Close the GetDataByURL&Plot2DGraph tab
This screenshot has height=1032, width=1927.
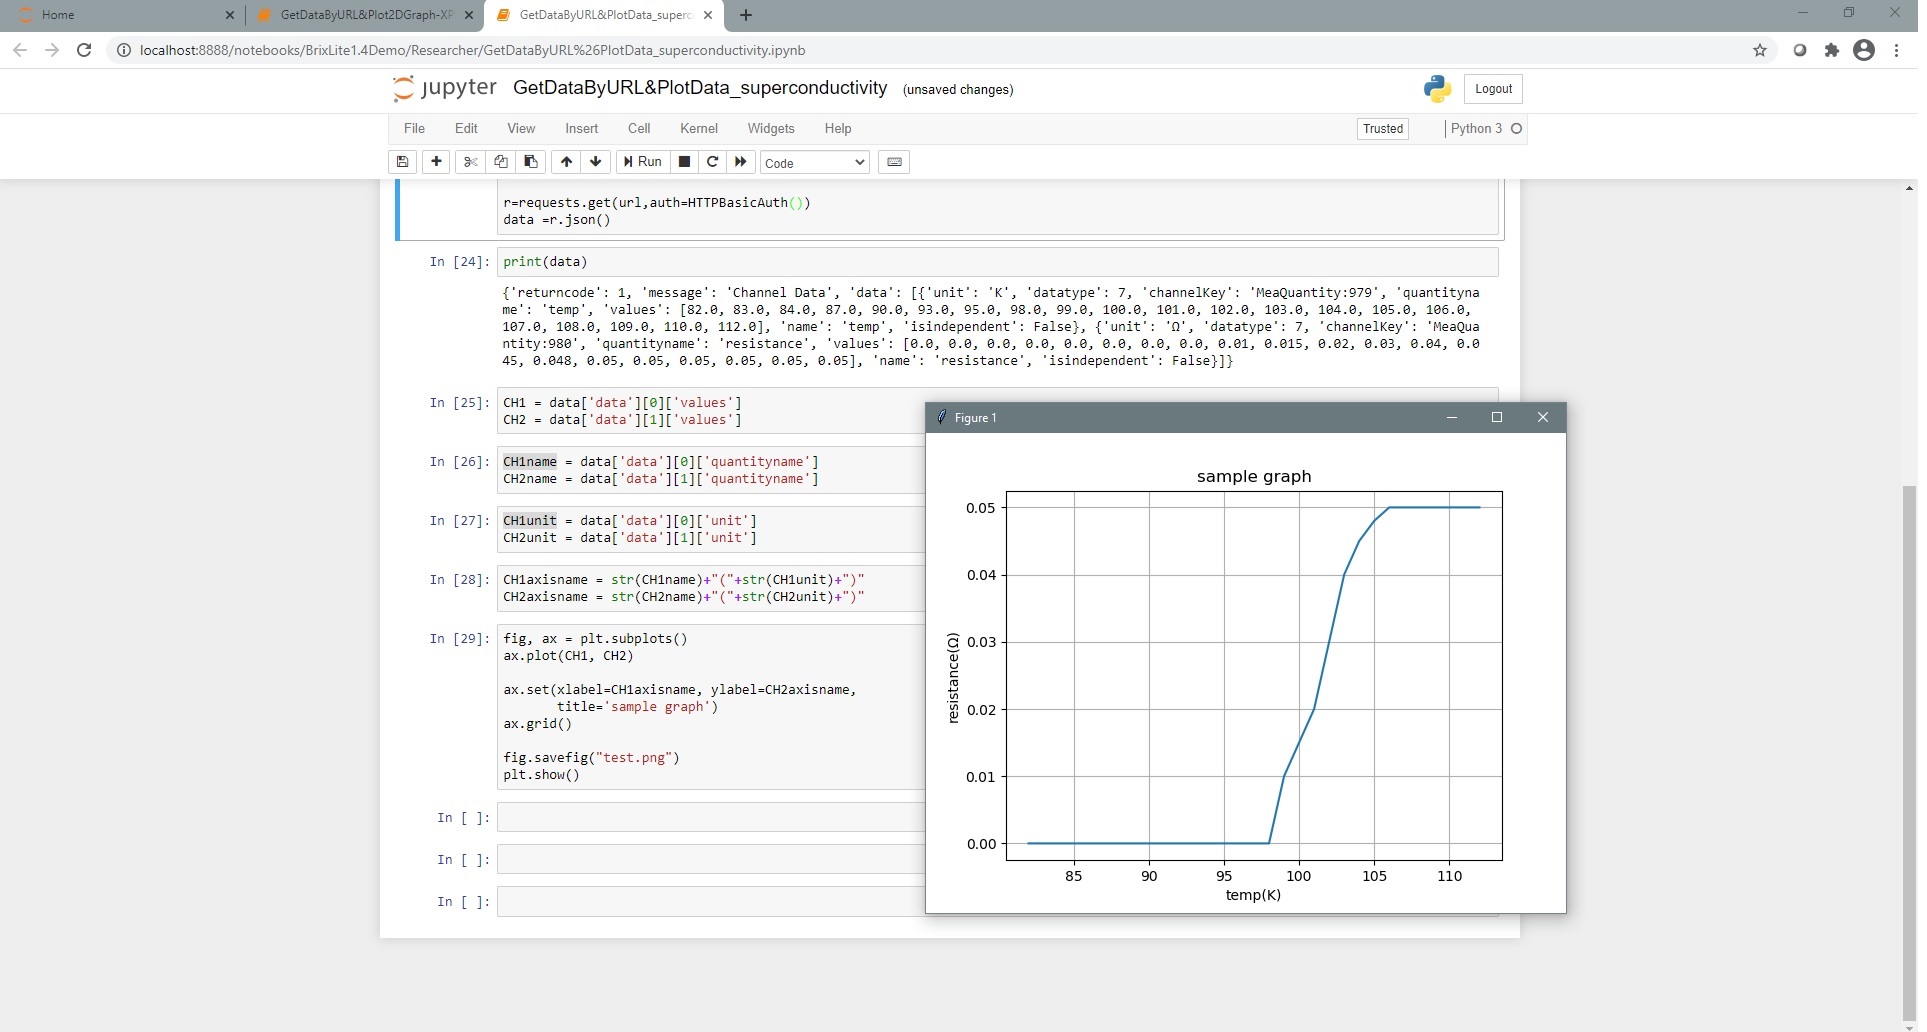(x=469, y=15)
